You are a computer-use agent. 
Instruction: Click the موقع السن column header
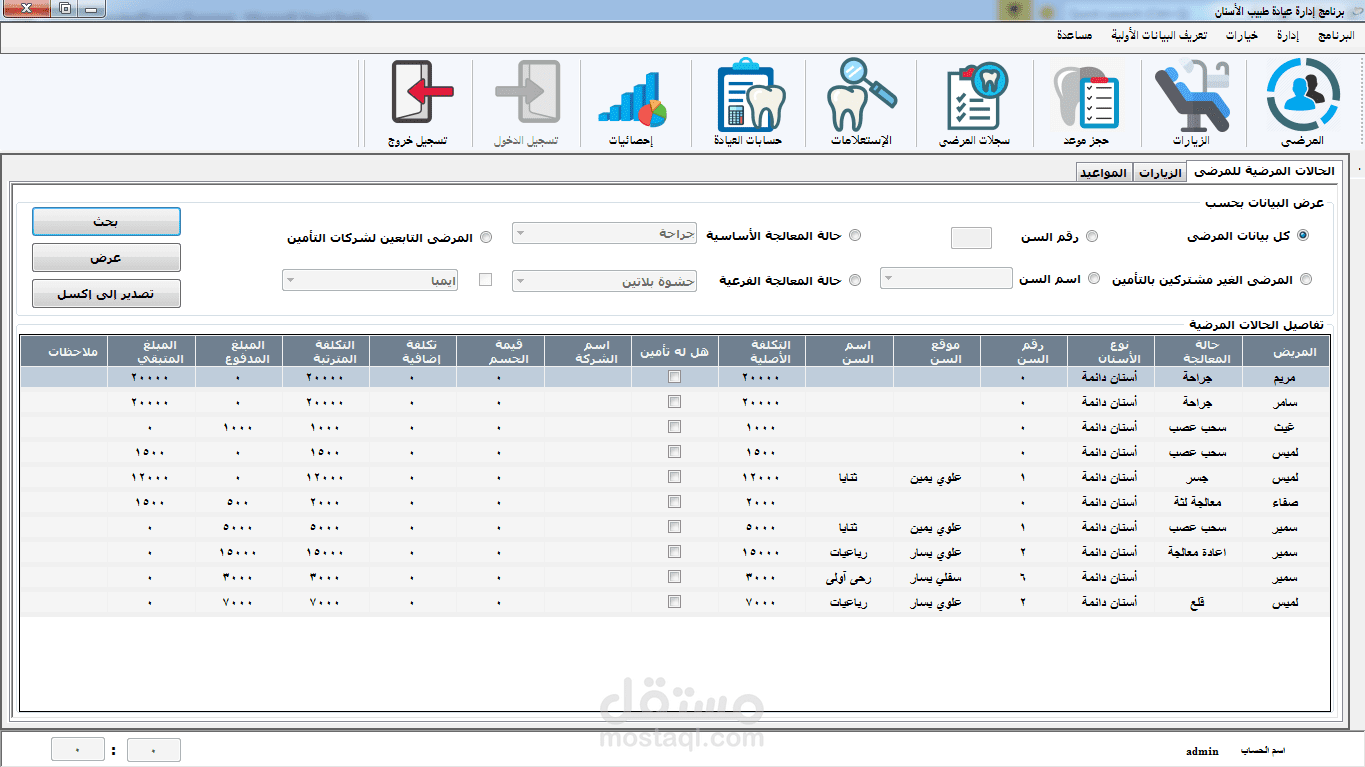[x=937, y=351]
